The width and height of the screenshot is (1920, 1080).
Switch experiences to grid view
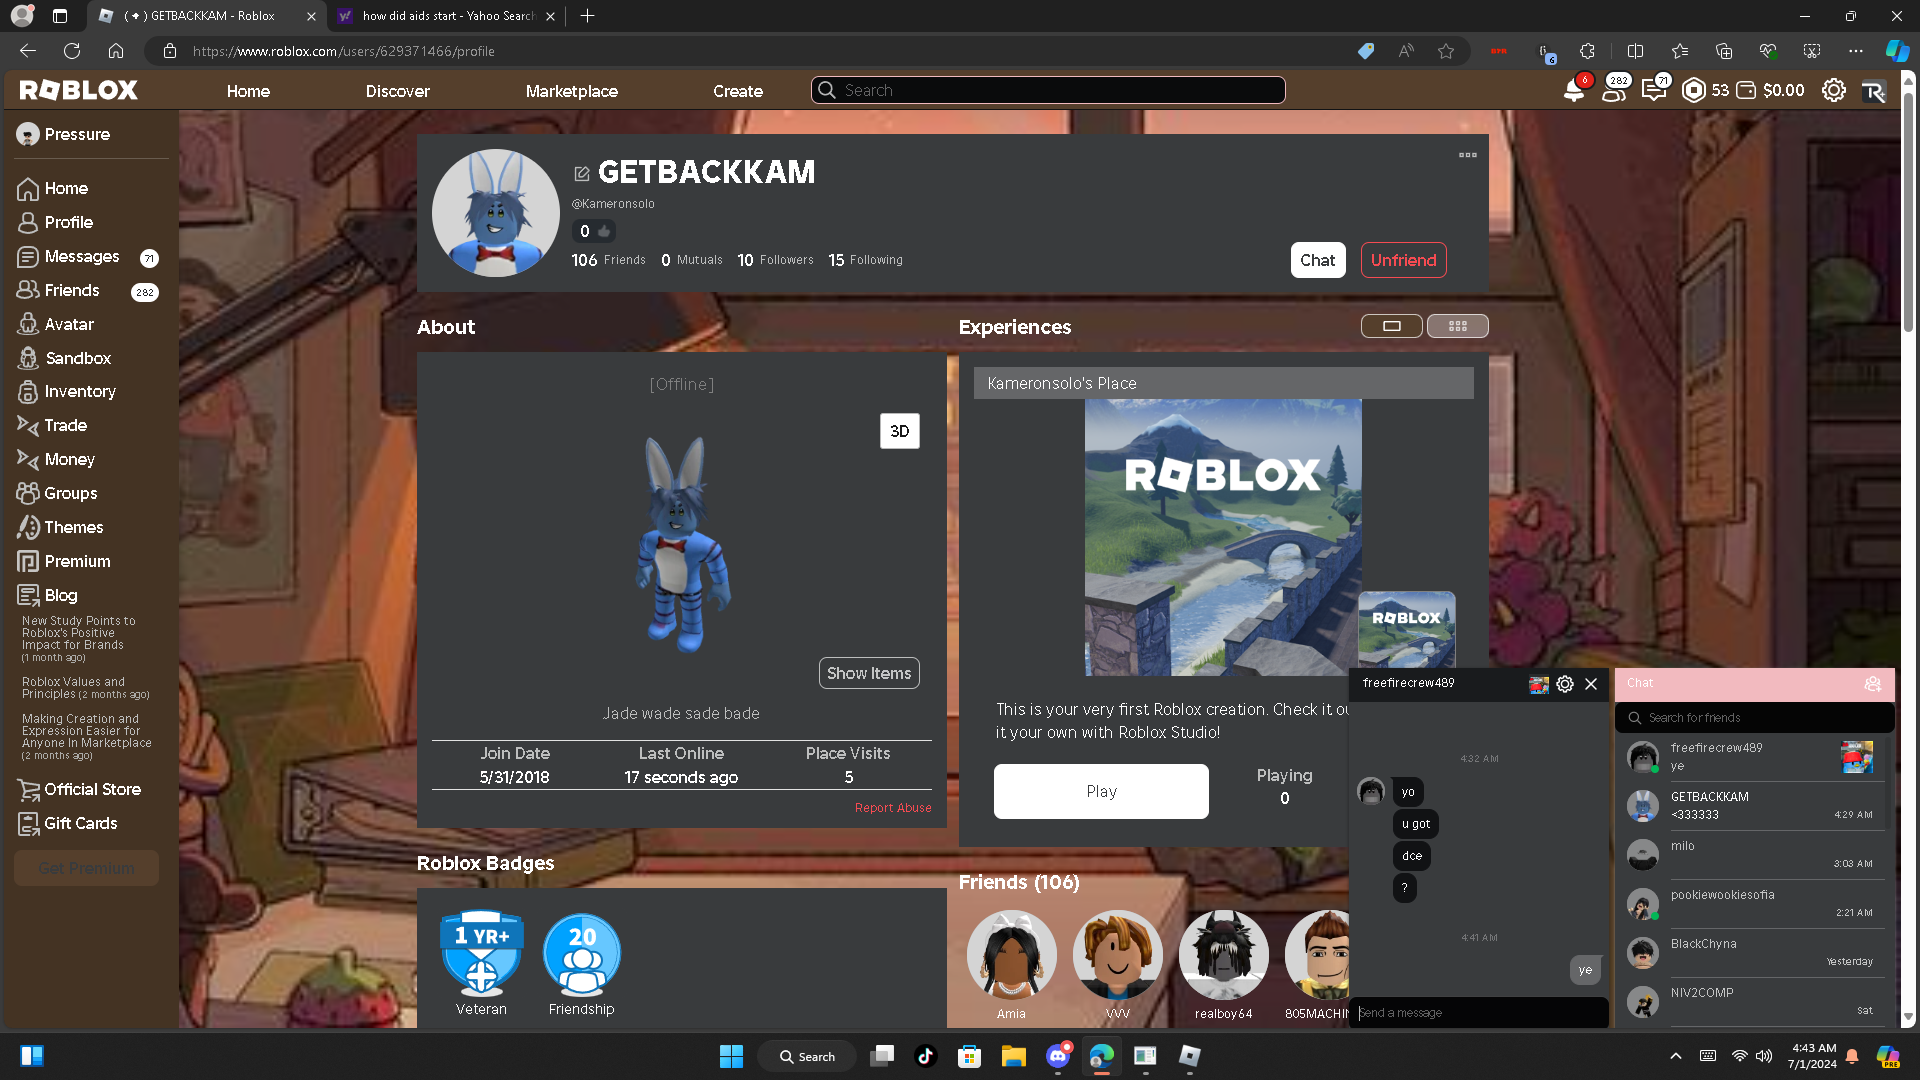coord(1457,326)
